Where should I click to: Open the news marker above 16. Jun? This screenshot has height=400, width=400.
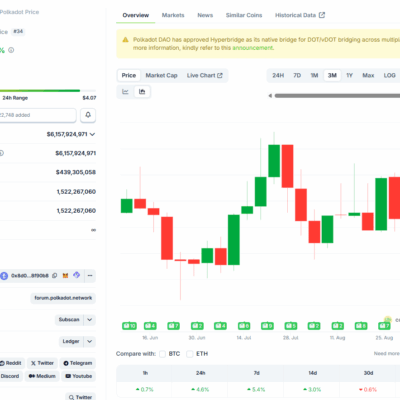(150, 326)
